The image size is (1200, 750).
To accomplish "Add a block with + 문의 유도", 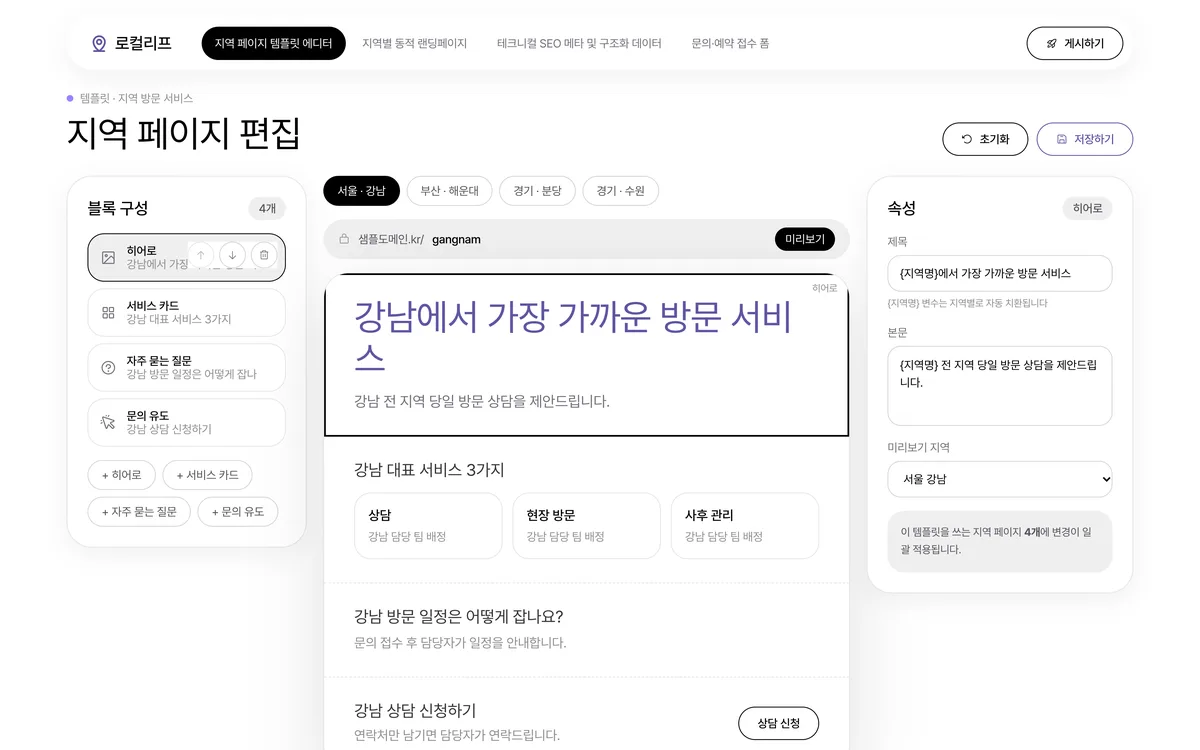I will (238, 511).
